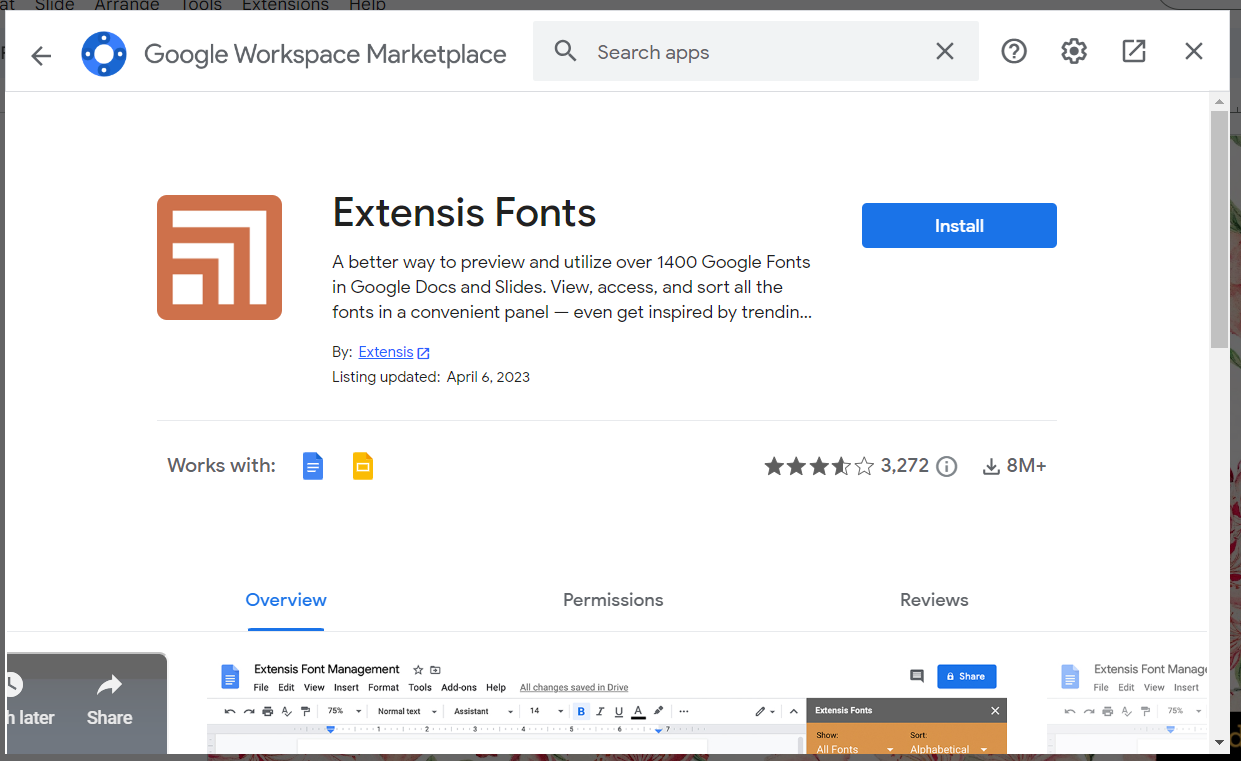Toggle bold in the preview's Docs toolbar
The height and width of the screenshot is (761, 1241).
tap(581, 711)
